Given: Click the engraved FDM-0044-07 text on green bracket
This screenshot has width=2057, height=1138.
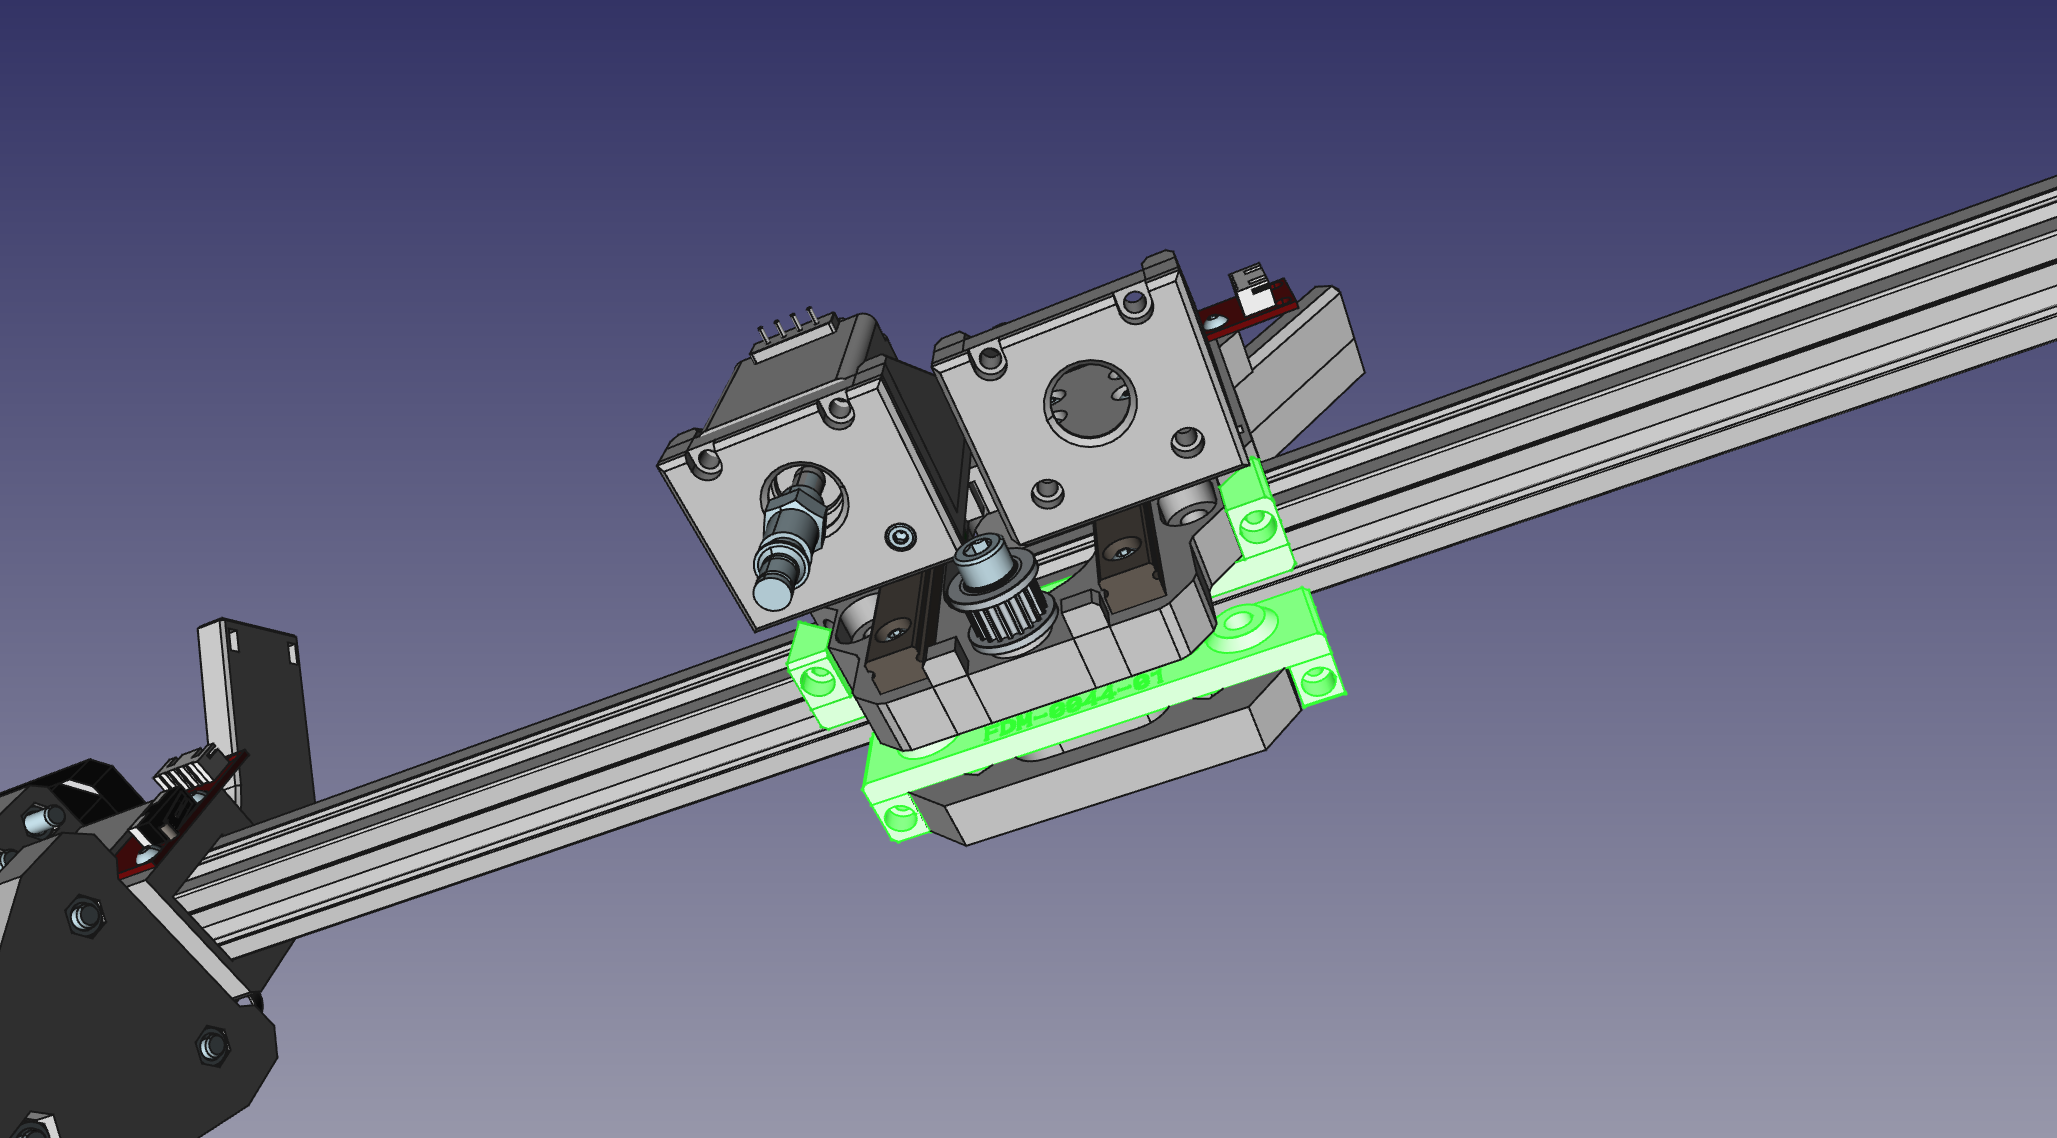Looking at the screenshot, I should point(1073,705).
